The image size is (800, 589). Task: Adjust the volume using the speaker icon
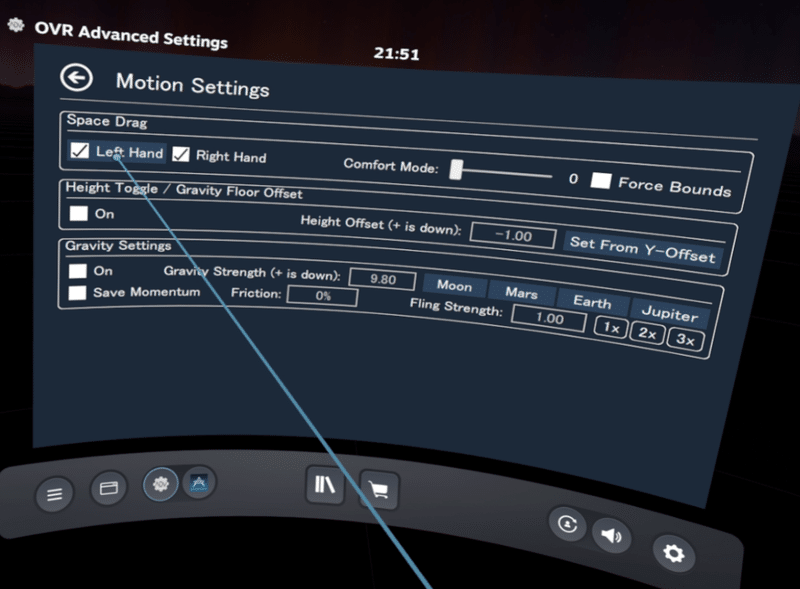[x=613, y=534]
